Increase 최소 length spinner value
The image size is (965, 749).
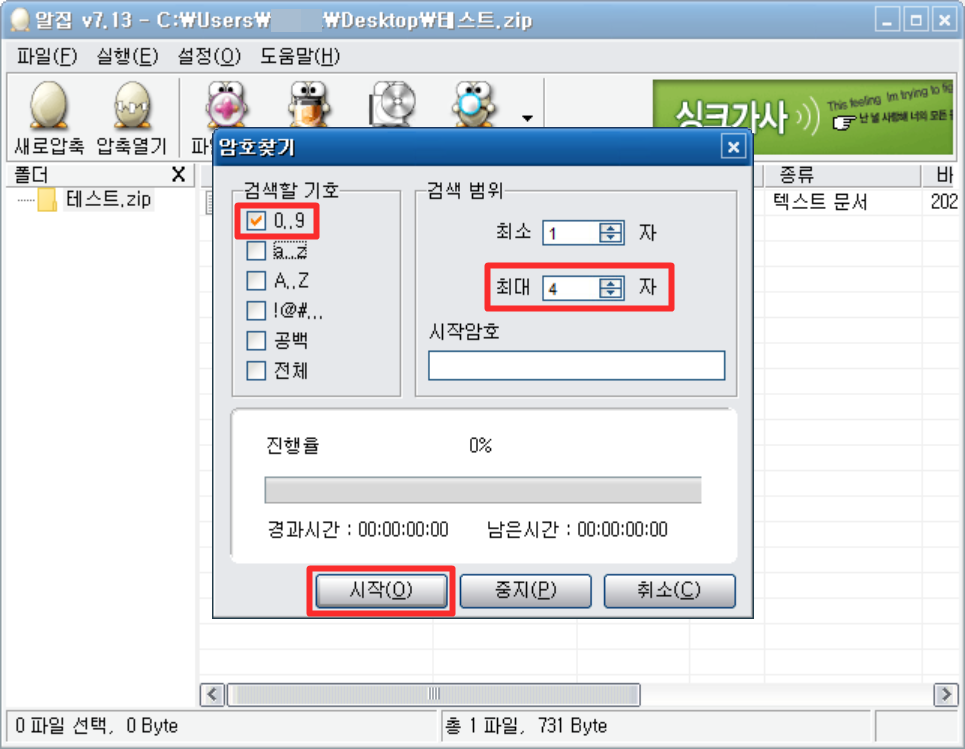(x=611, y=228)
